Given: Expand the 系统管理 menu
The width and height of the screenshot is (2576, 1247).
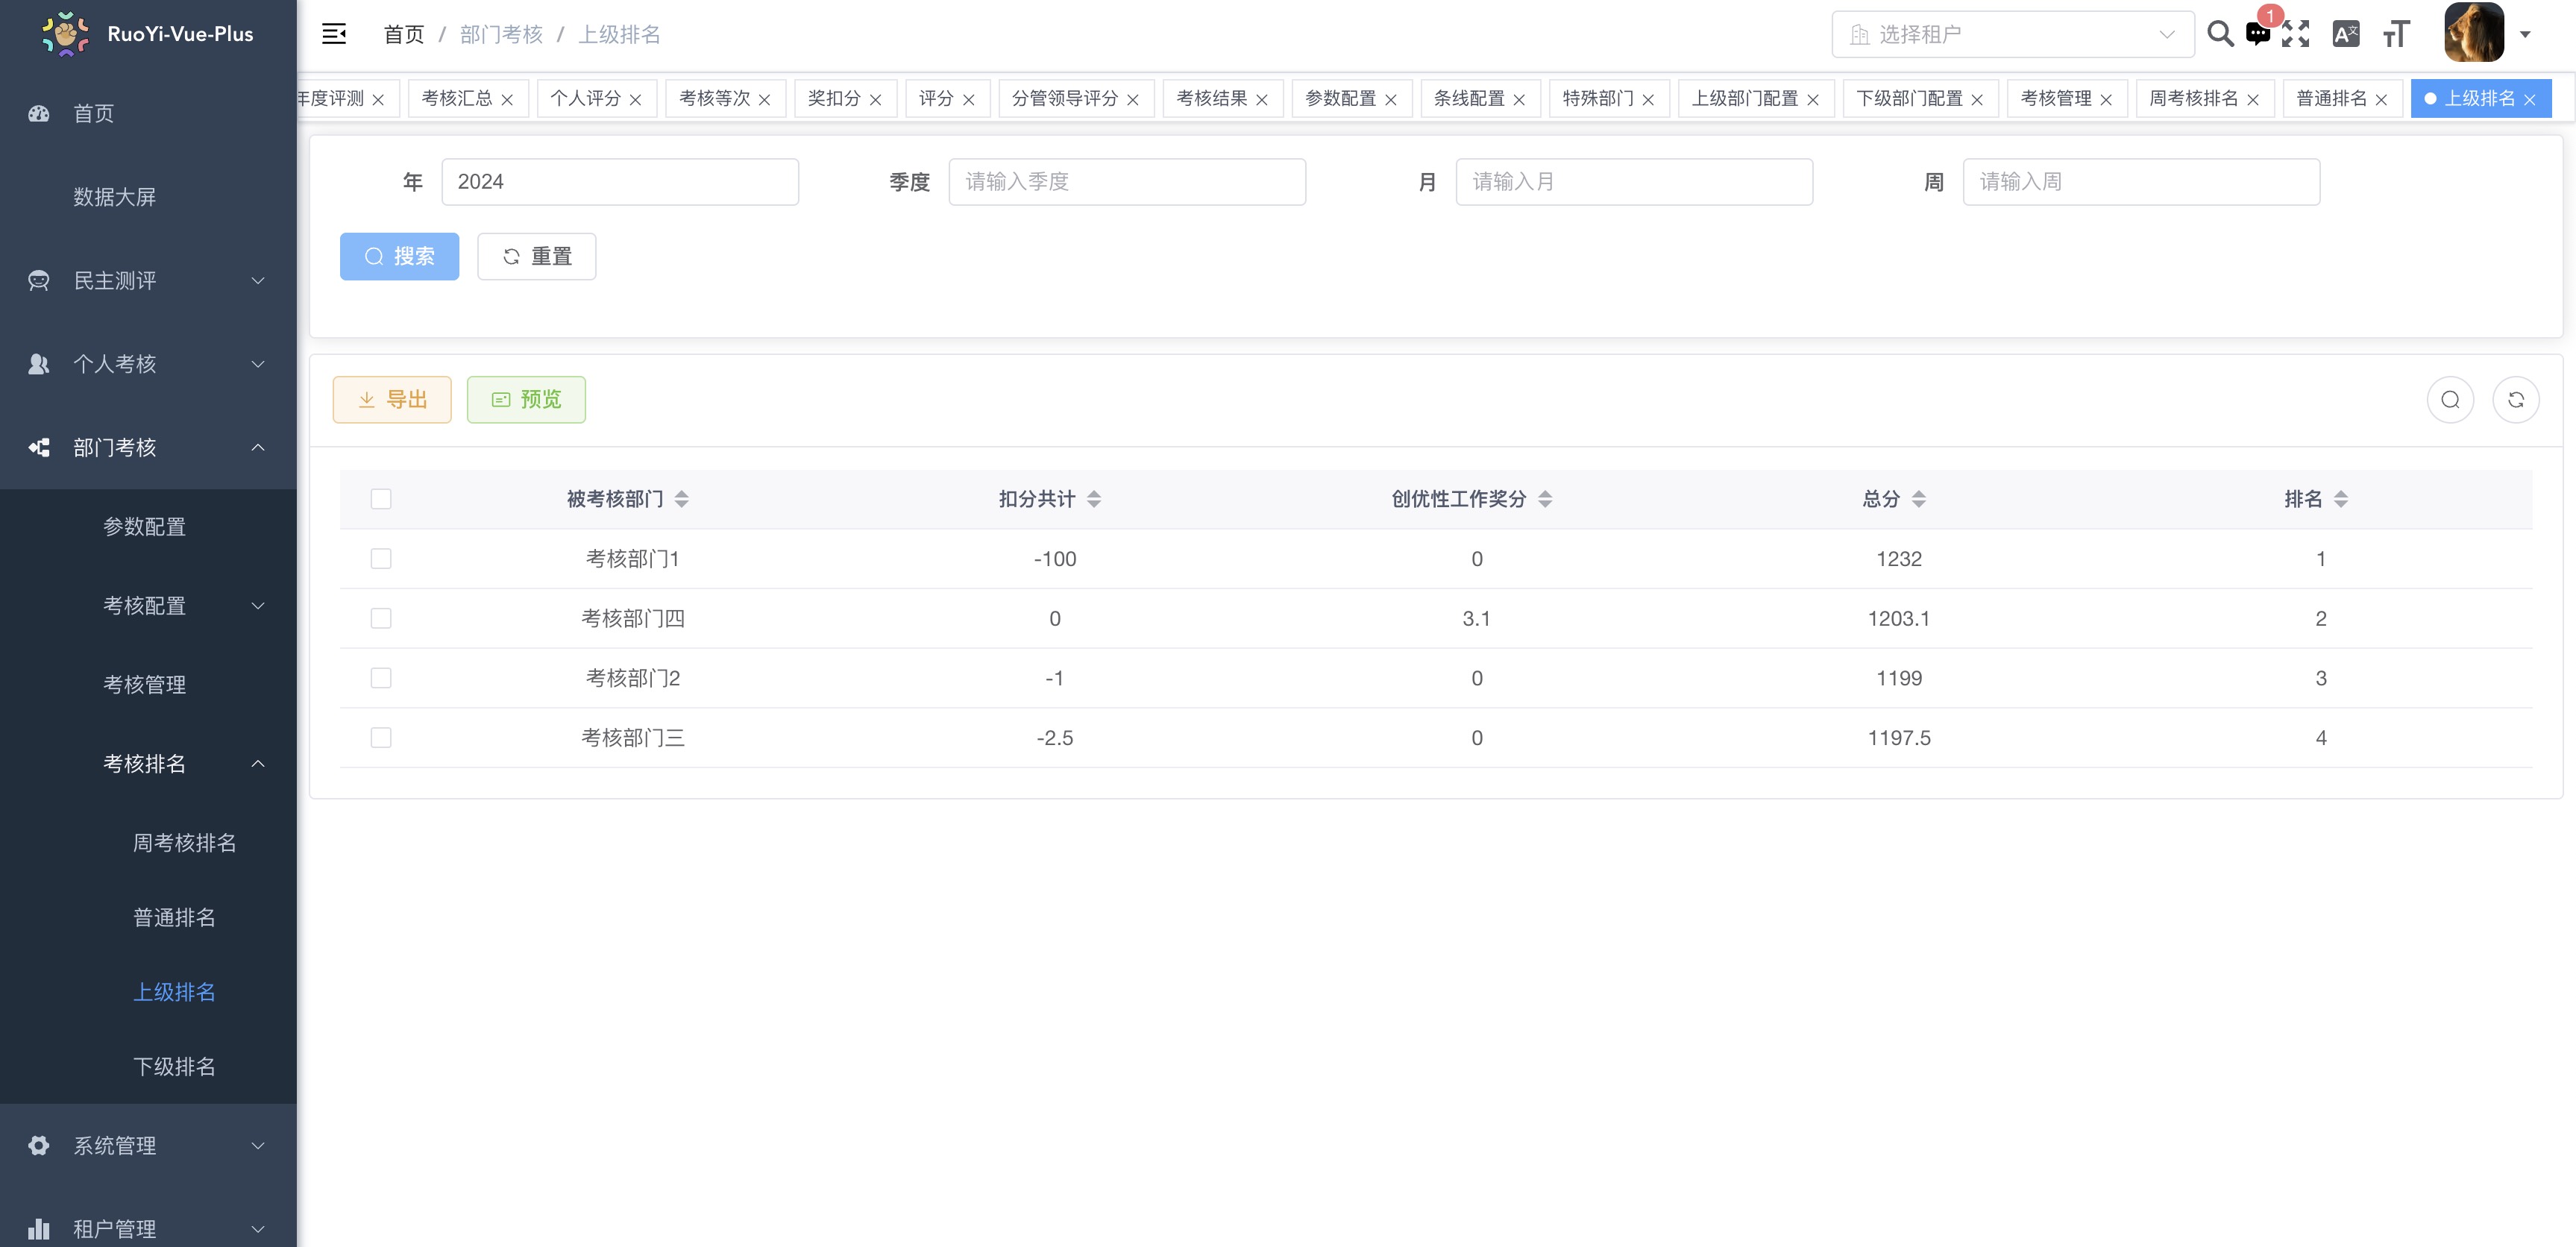Looking at the screenshot, I should 148,1146.
